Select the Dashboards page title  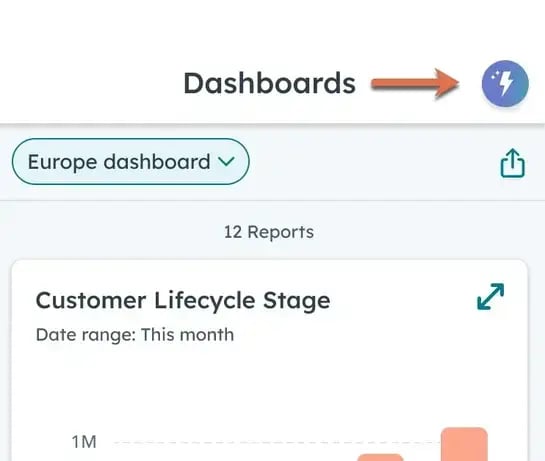coord(269,83)
